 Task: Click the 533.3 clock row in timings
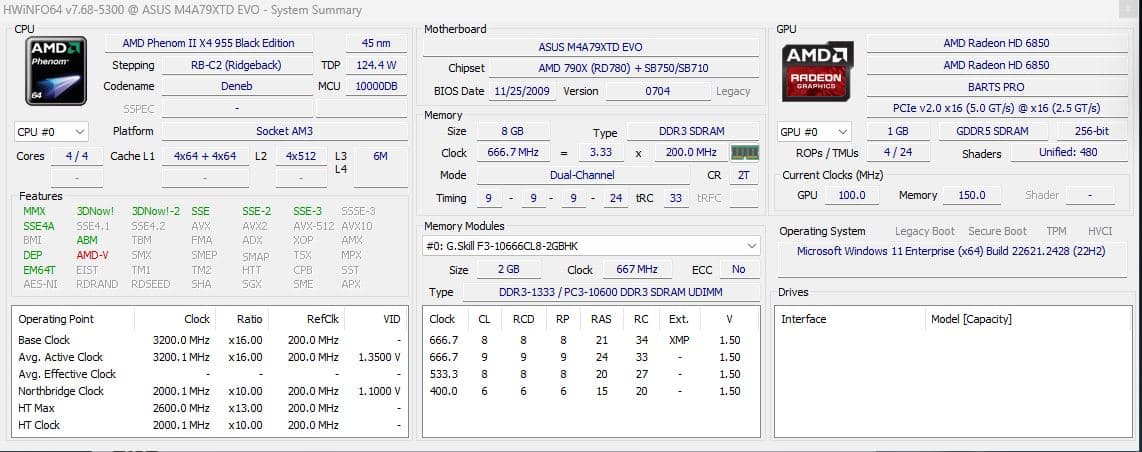[591, 374]
